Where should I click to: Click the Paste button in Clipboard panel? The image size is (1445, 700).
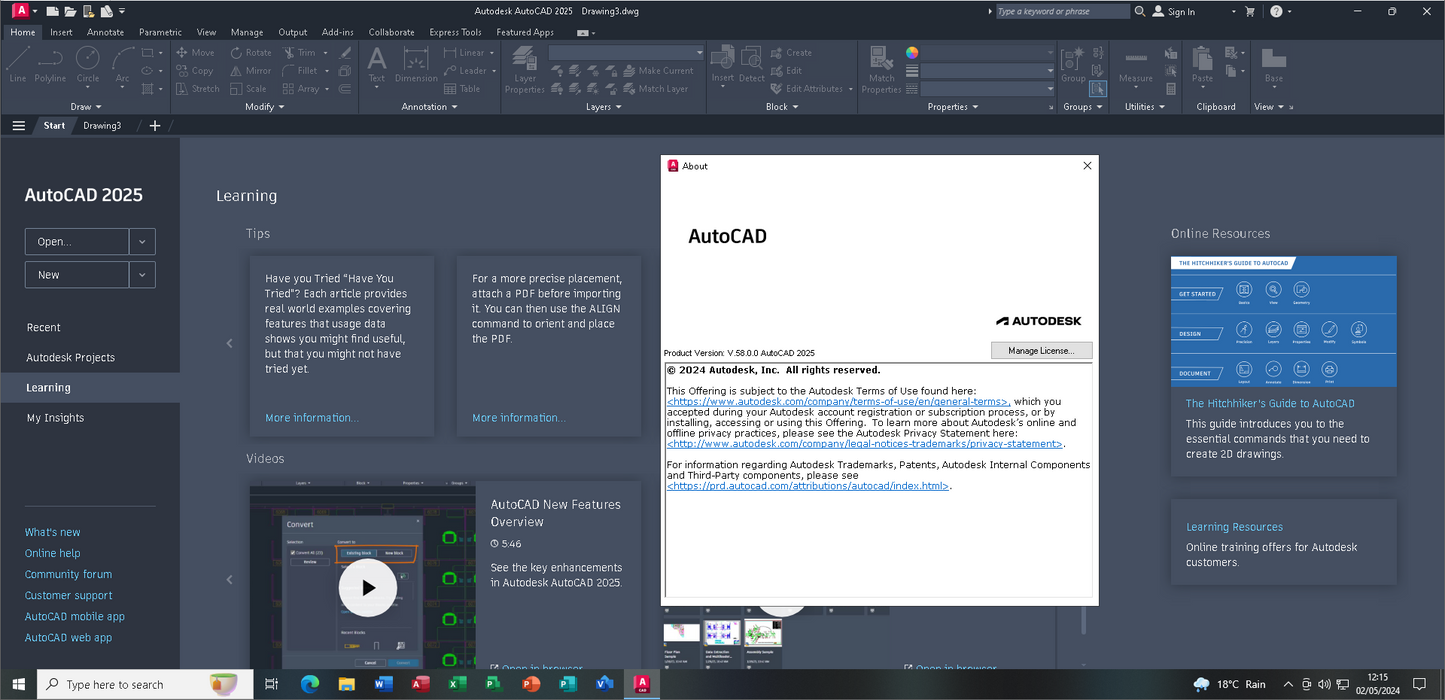coord(1202,65)
